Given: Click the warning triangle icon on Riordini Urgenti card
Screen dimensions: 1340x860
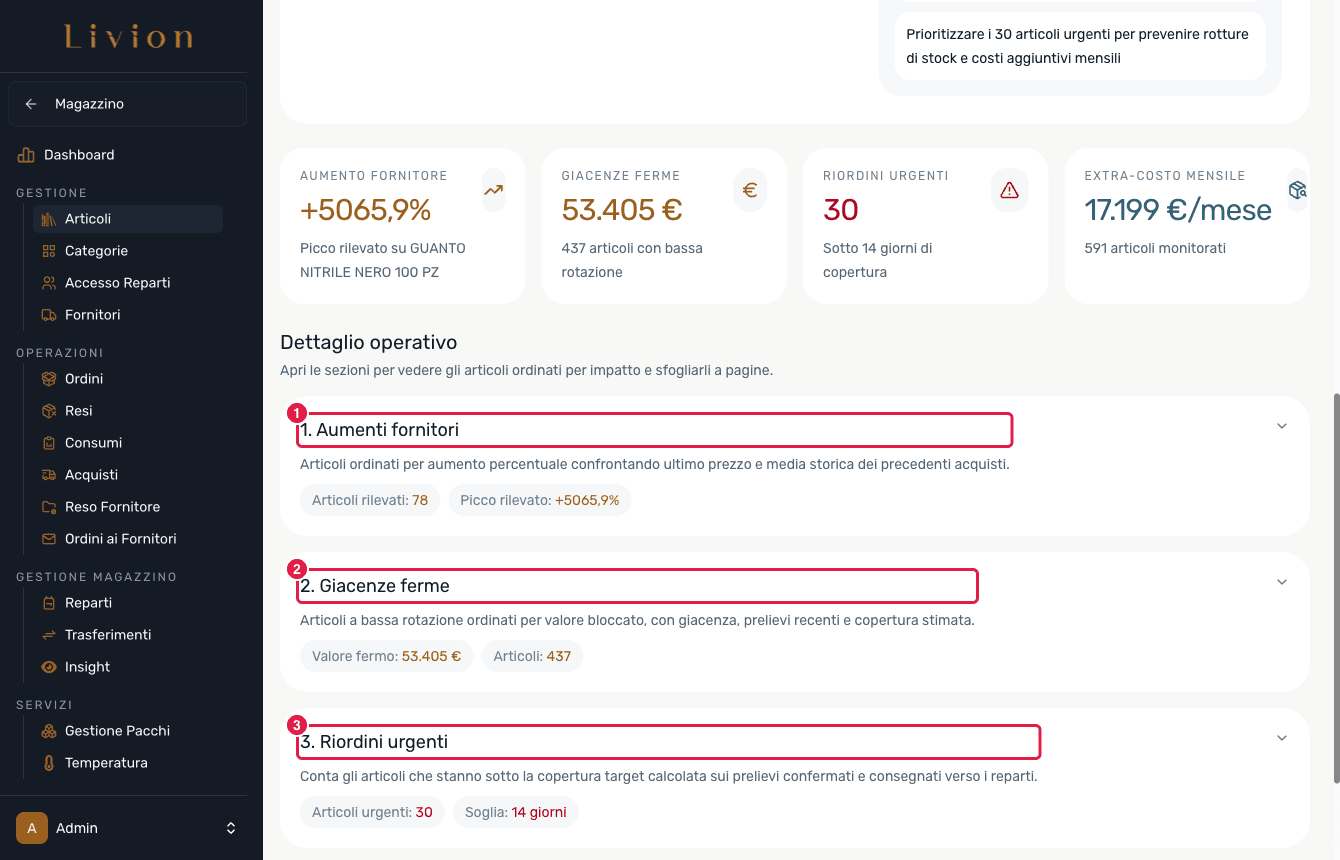Looking at the screenshot, I should coord(1009,190).
